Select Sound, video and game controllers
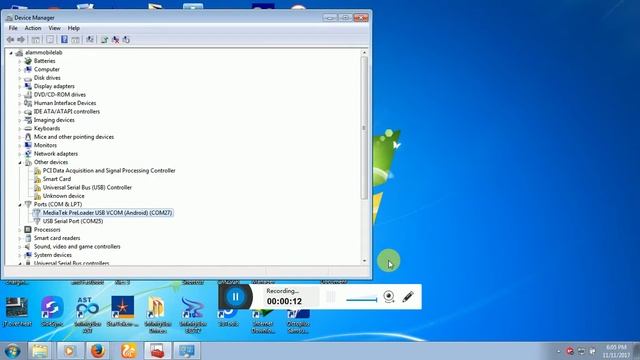The height and width of the screenshot is (360, 640). [77, 247]
